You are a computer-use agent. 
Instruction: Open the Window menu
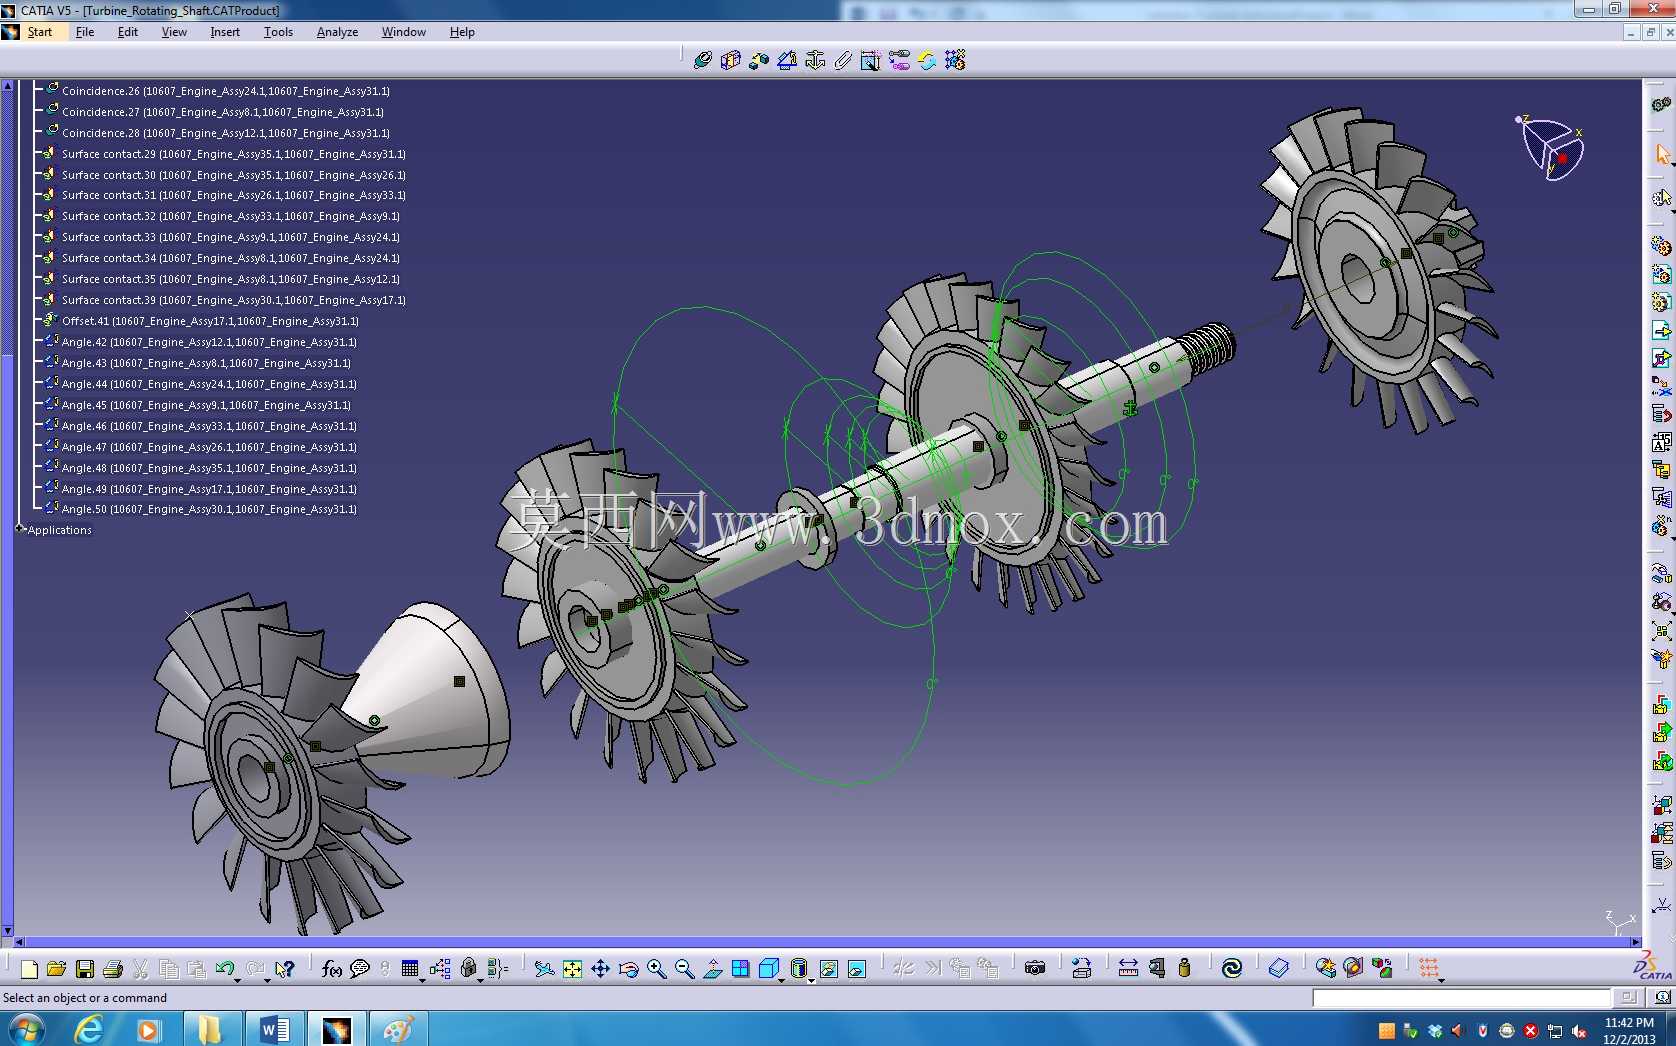pyautogui.click(x=403, y=32)
